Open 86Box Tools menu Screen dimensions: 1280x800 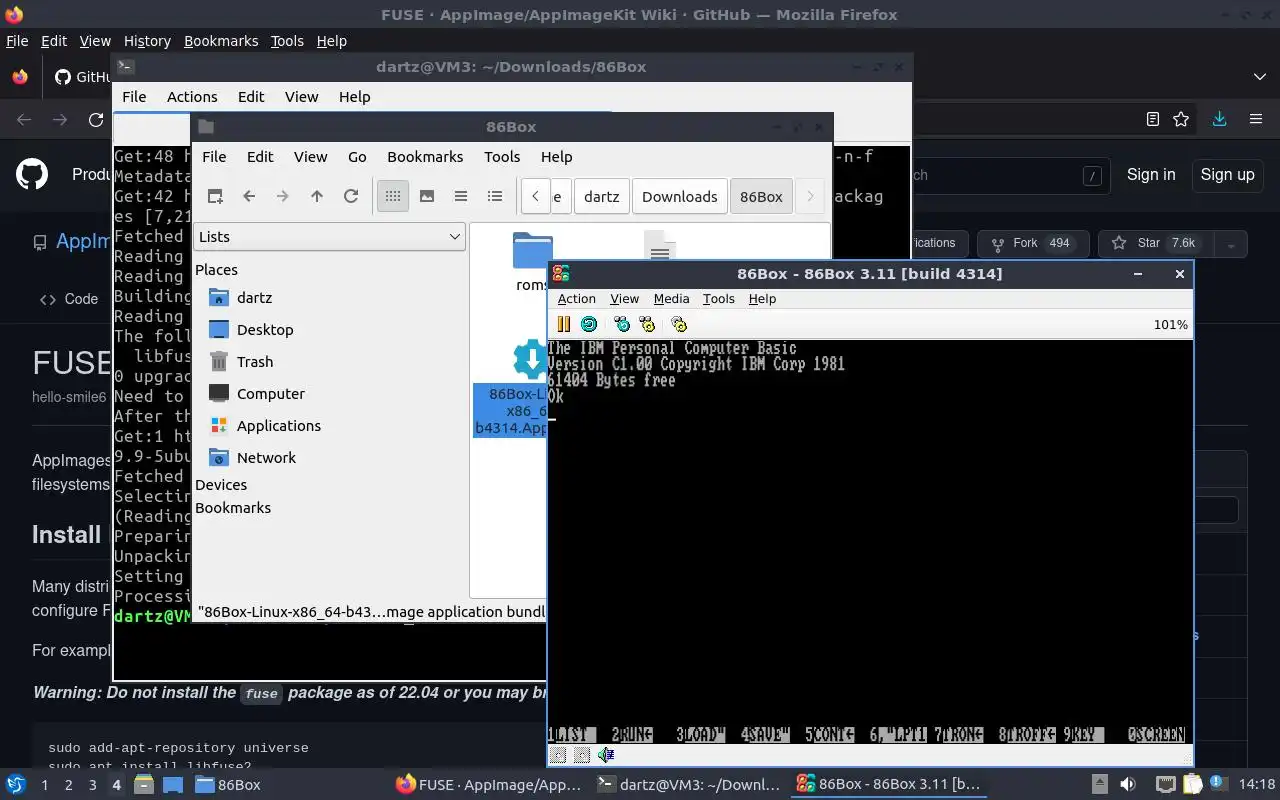tap(718, 299)
